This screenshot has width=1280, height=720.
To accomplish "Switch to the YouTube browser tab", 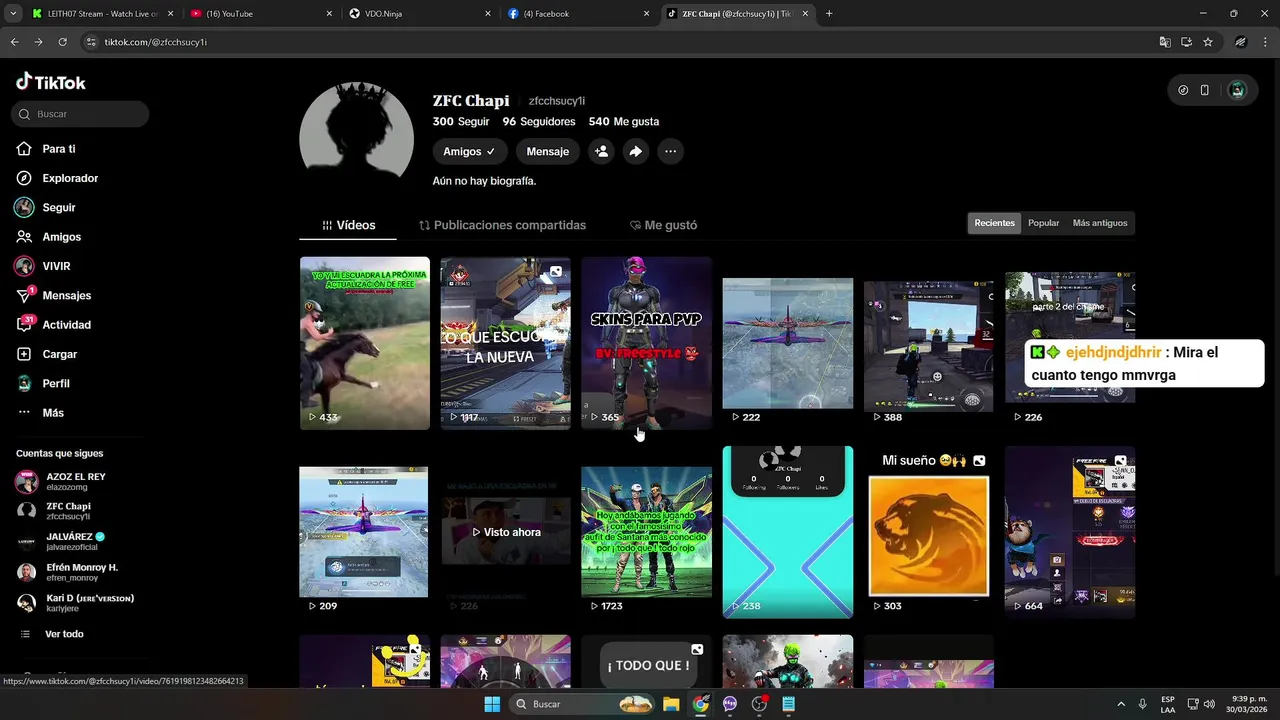I will click(260, 14).
